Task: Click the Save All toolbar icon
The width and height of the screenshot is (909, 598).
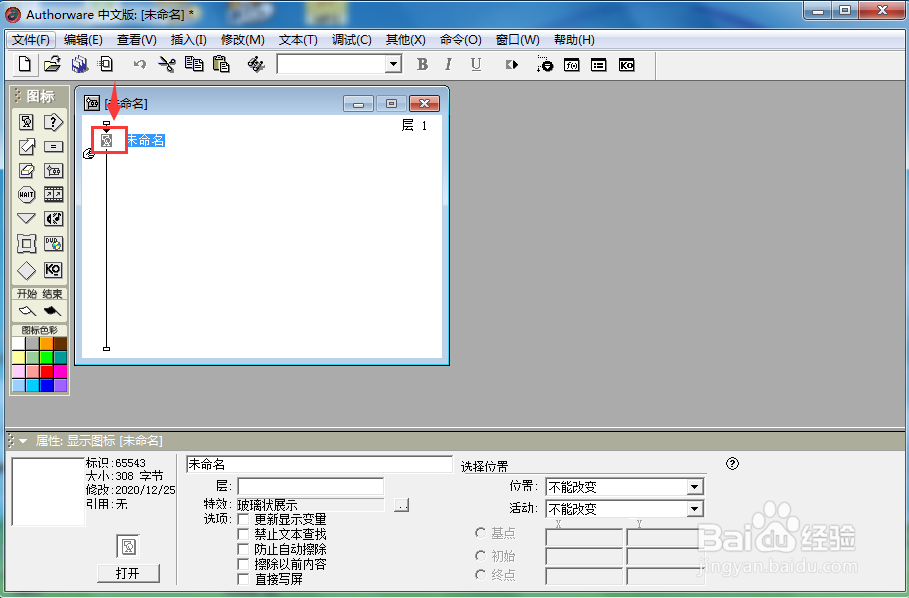Action: tap(79, 64)
